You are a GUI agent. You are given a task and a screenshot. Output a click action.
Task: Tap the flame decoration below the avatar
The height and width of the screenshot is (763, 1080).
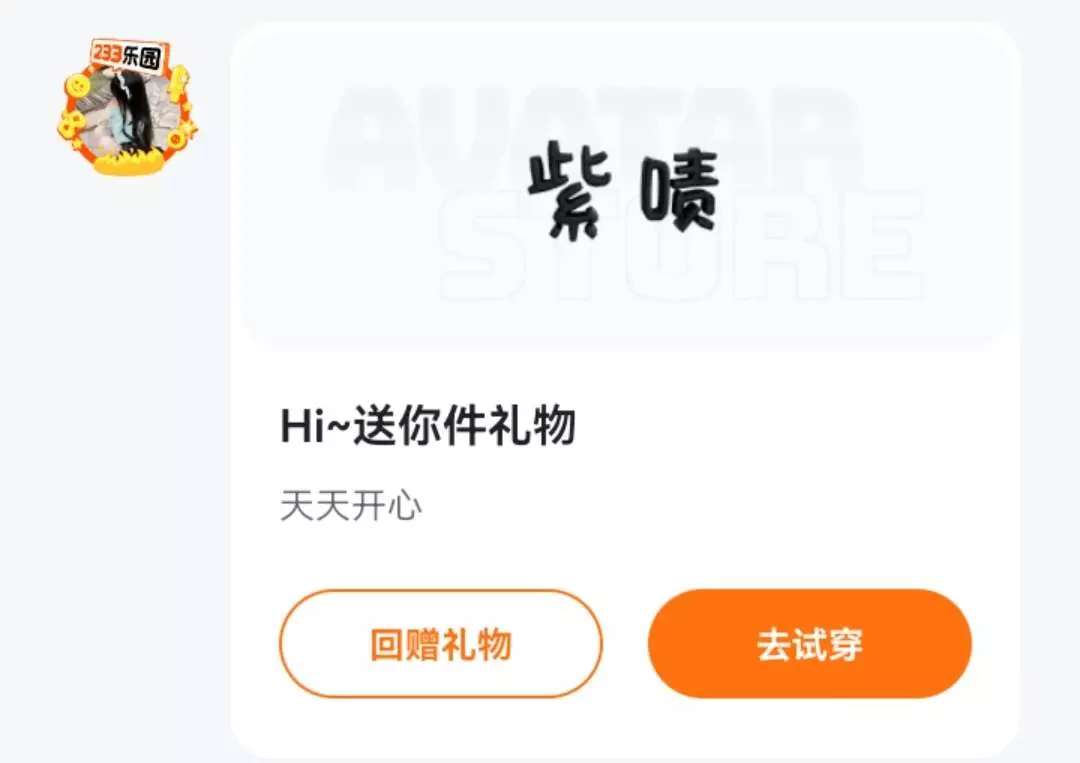tap(129, 162)
